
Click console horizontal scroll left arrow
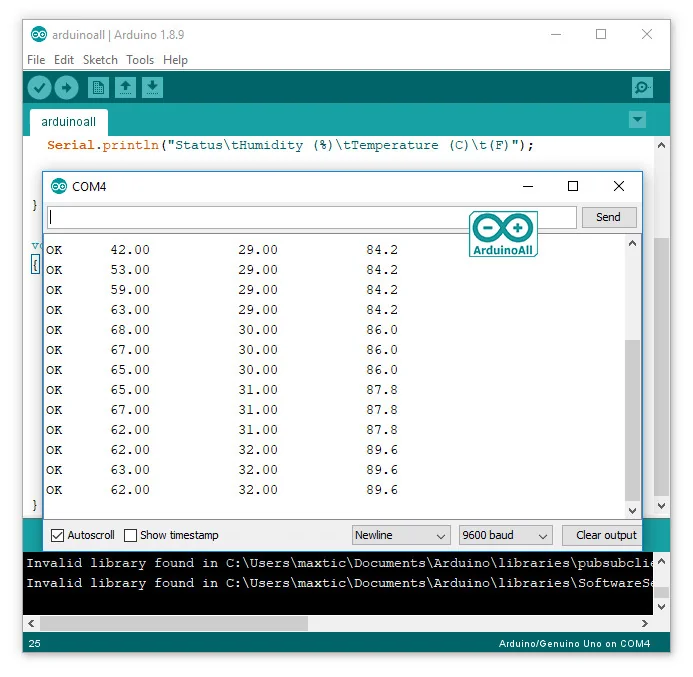[x=31, y=624]
